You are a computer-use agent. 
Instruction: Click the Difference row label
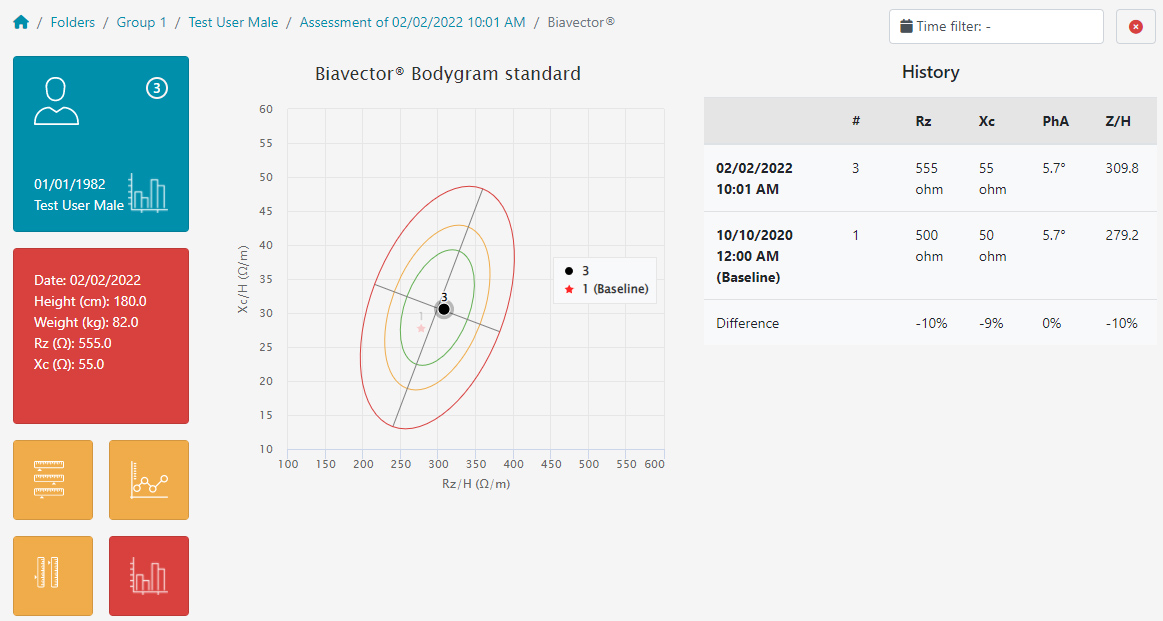coord(748,323)
